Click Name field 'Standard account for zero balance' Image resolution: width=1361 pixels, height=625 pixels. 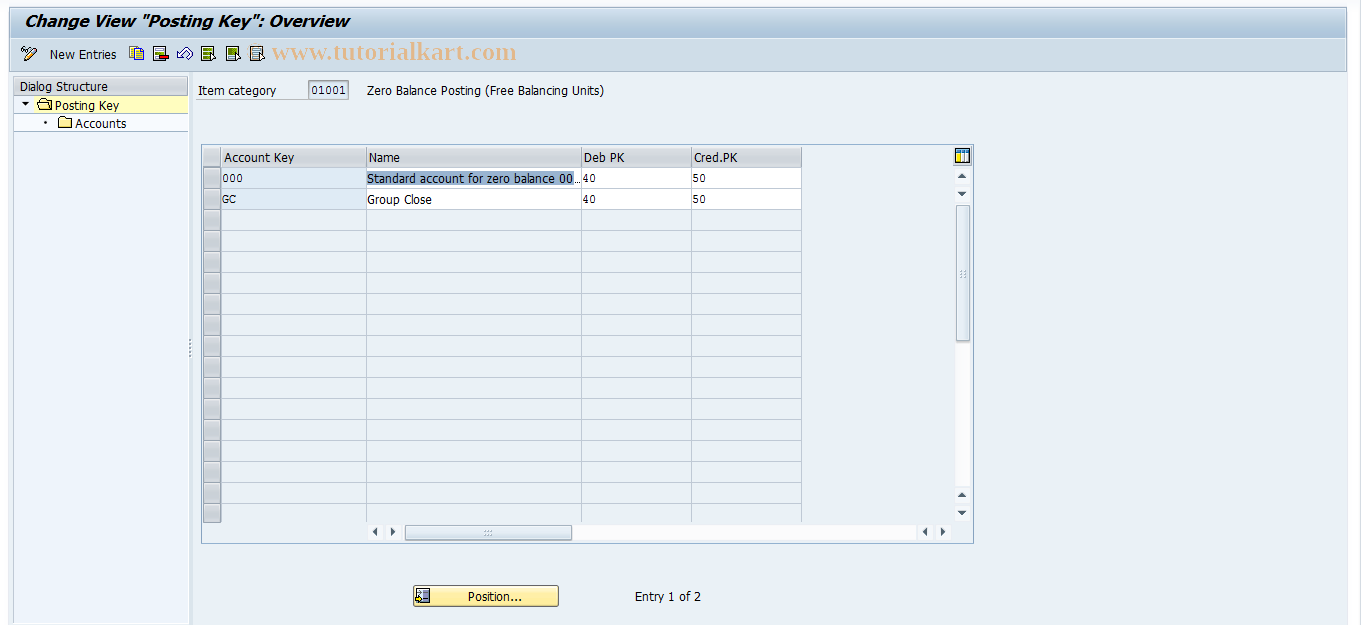click(473, 178)
